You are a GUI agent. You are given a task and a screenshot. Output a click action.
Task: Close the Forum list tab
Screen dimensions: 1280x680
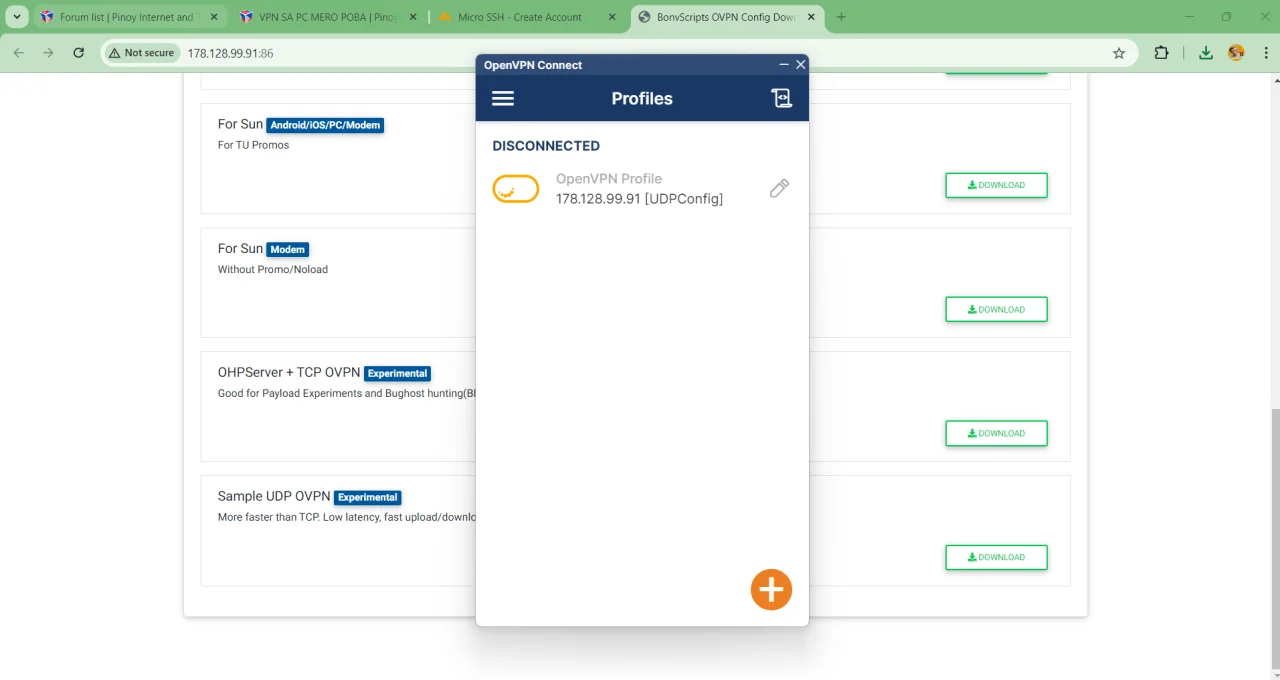(213, 17)
